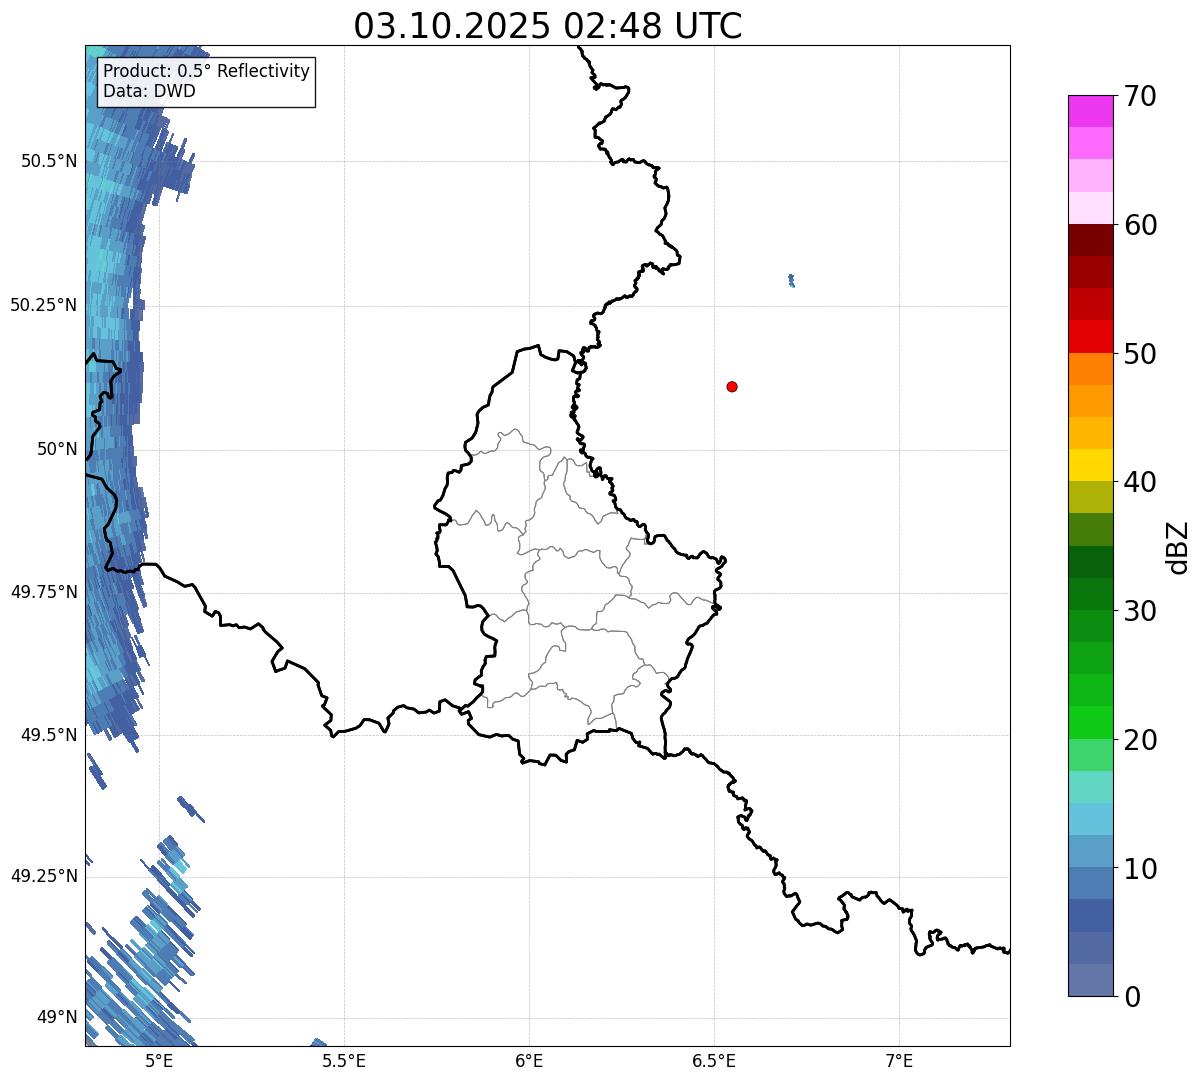Click the 50.25°N latitude label
The image size is (1202, 1081).
(44, 305)
